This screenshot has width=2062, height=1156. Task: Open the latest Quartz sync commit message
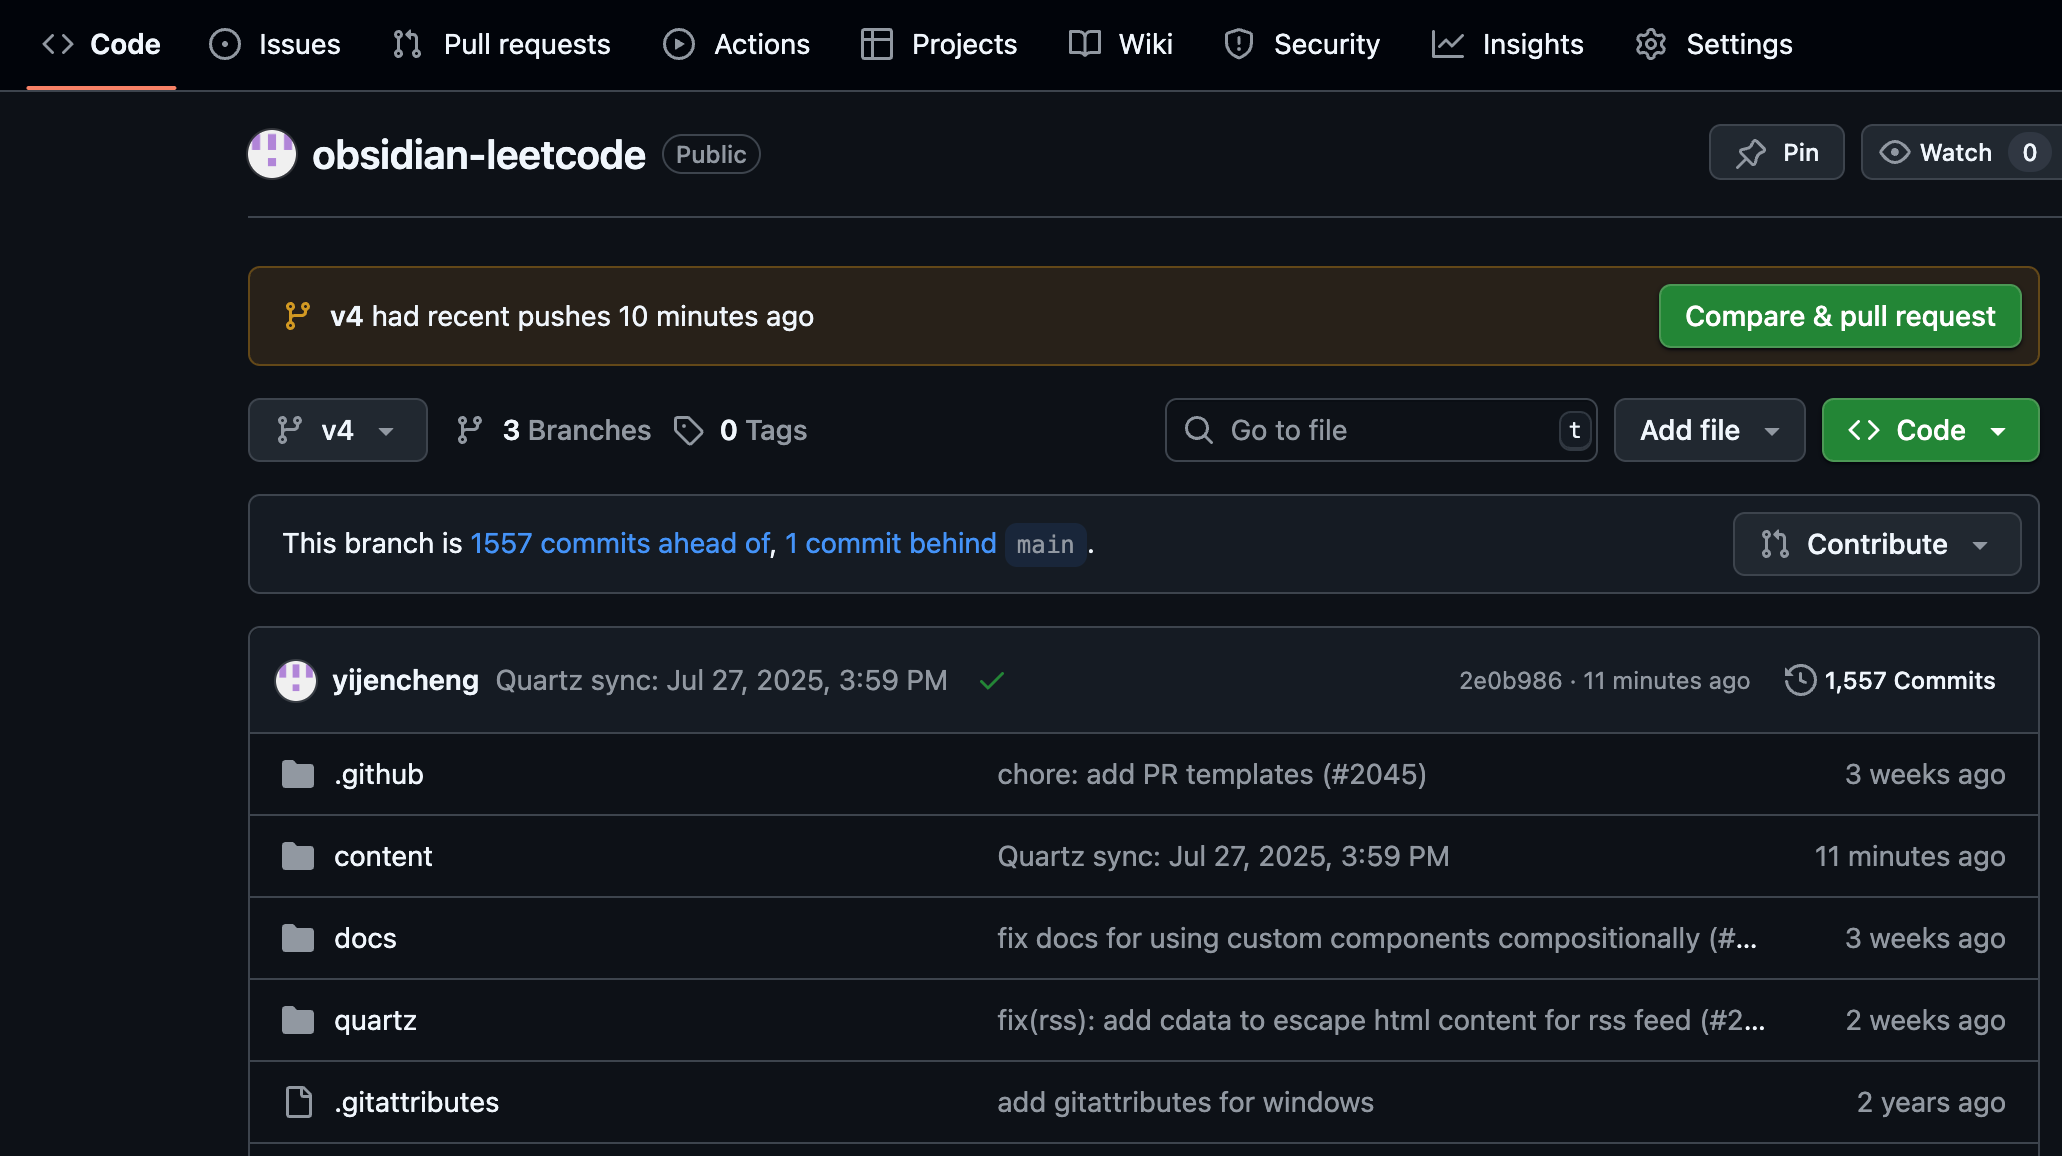pos(721,680)
